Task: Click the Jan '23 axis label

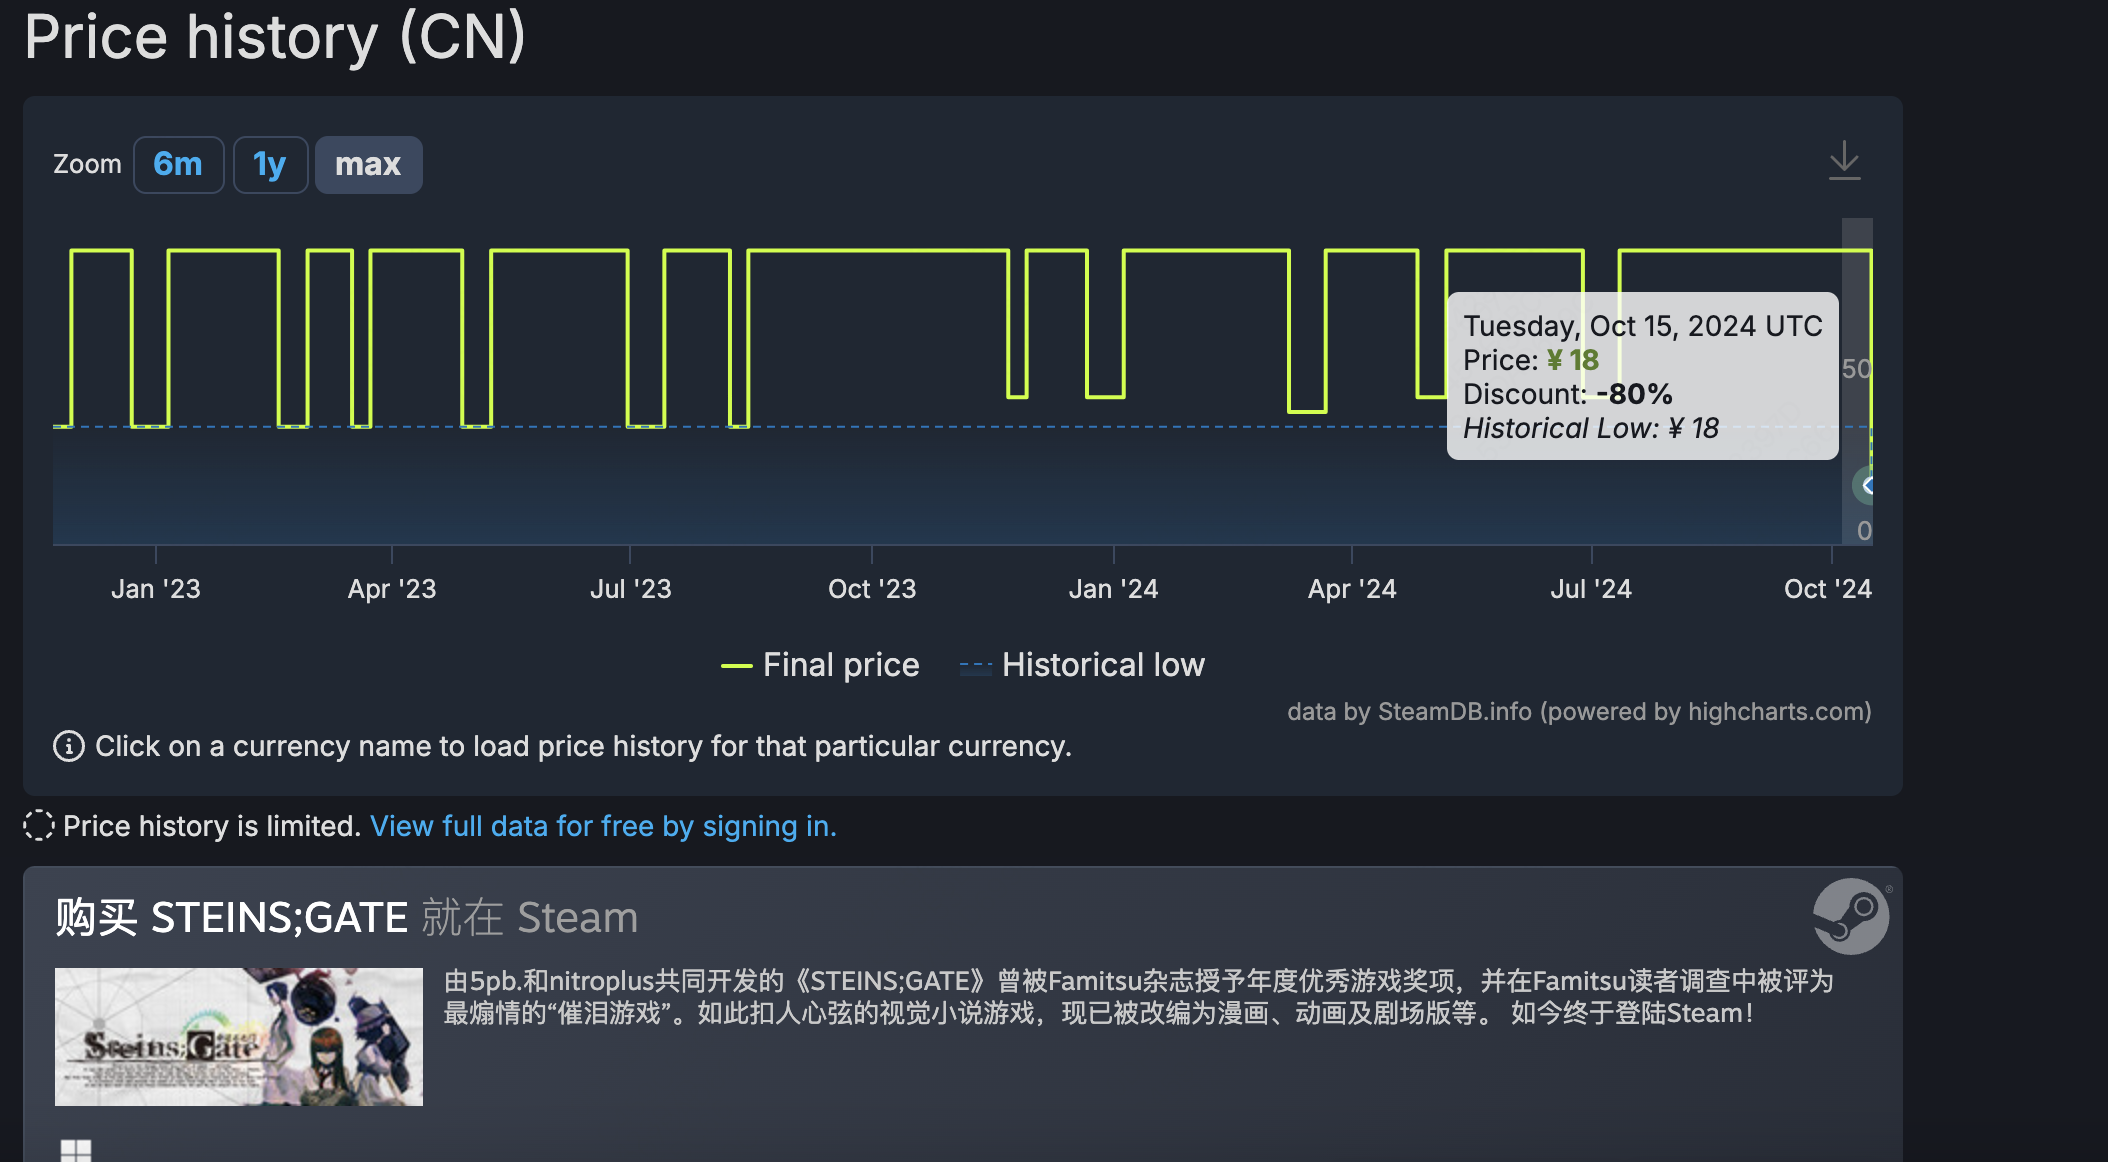Action: click(x=156, y=589)
